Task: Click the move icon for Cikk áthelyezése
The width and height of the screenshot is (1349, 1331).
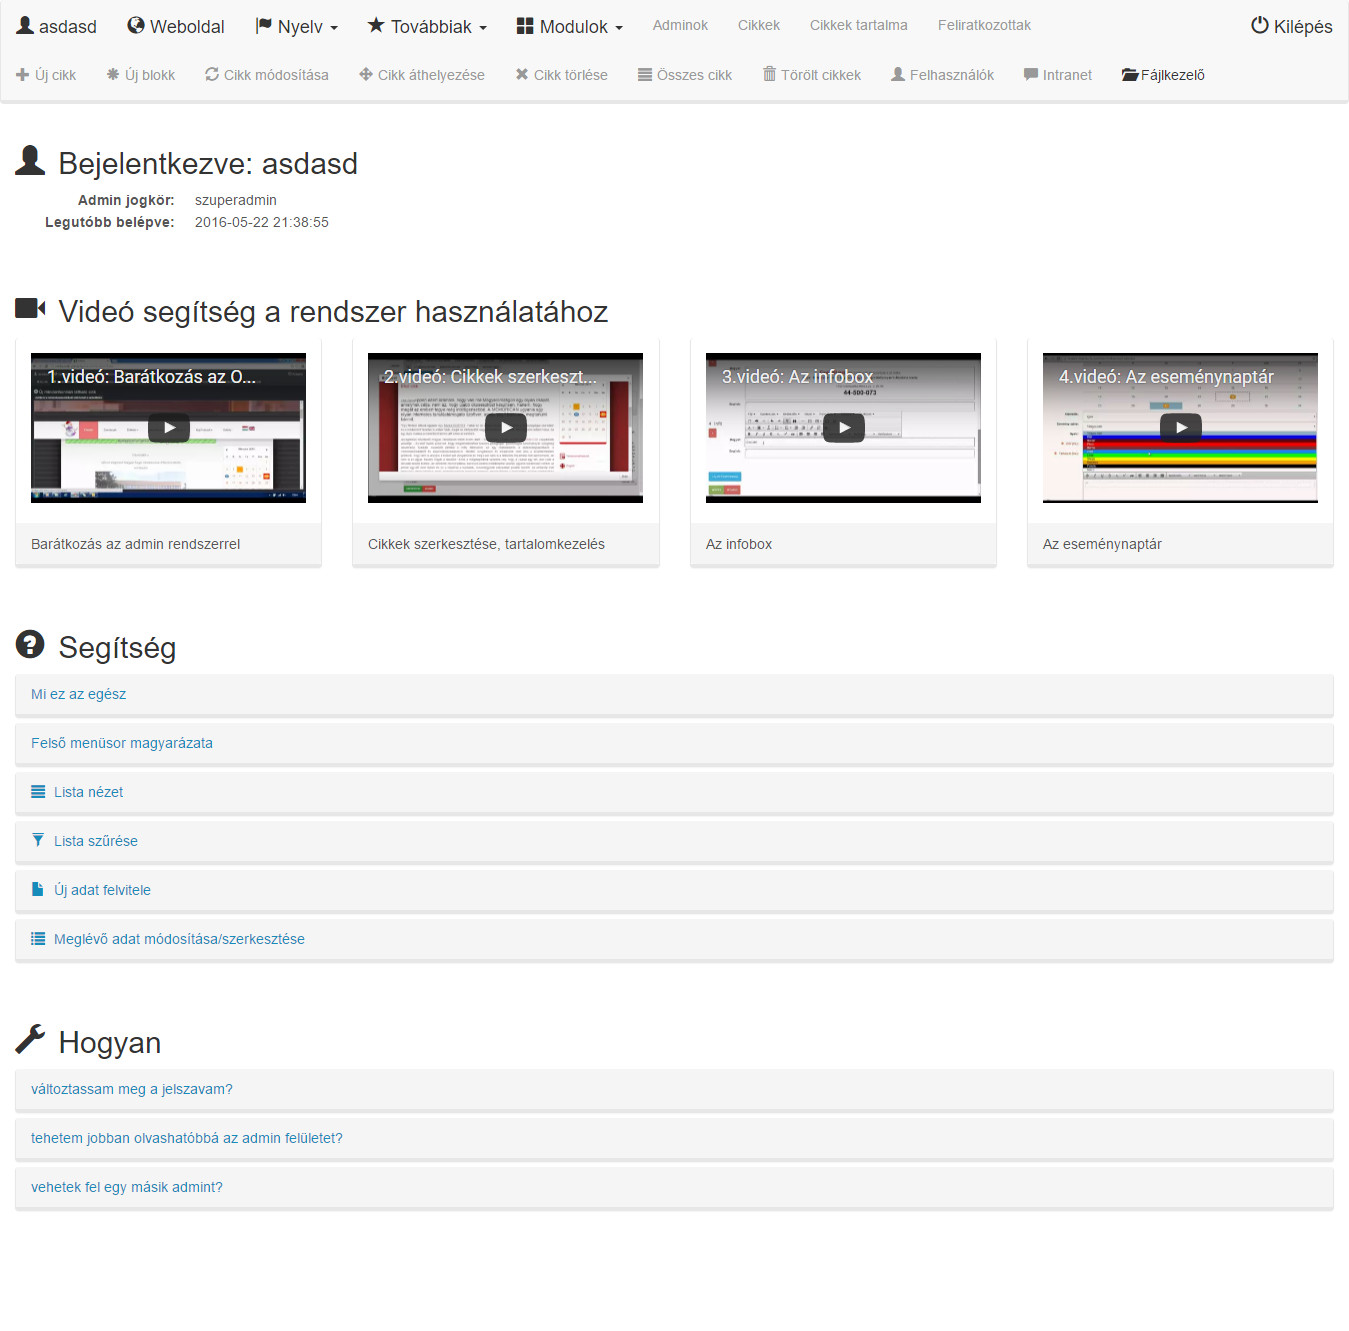Action: coord(366,75)
